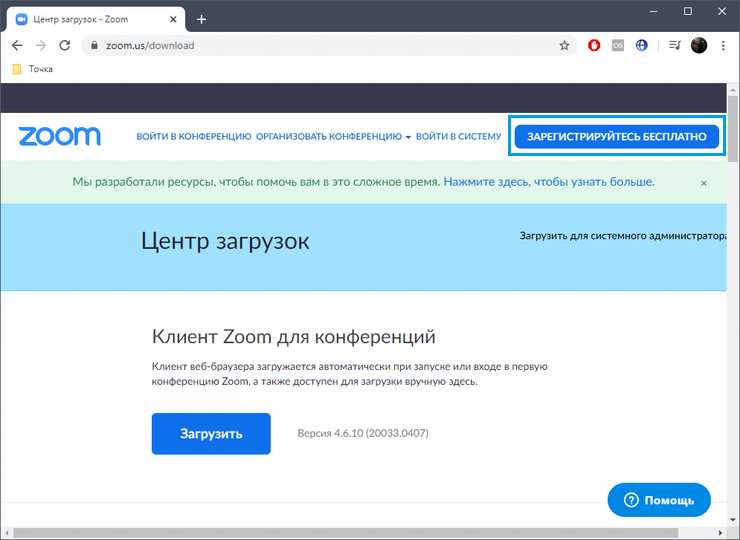The image size is (740, 540).
Task: Click the browser back arrow
Action: coord(17,45)
